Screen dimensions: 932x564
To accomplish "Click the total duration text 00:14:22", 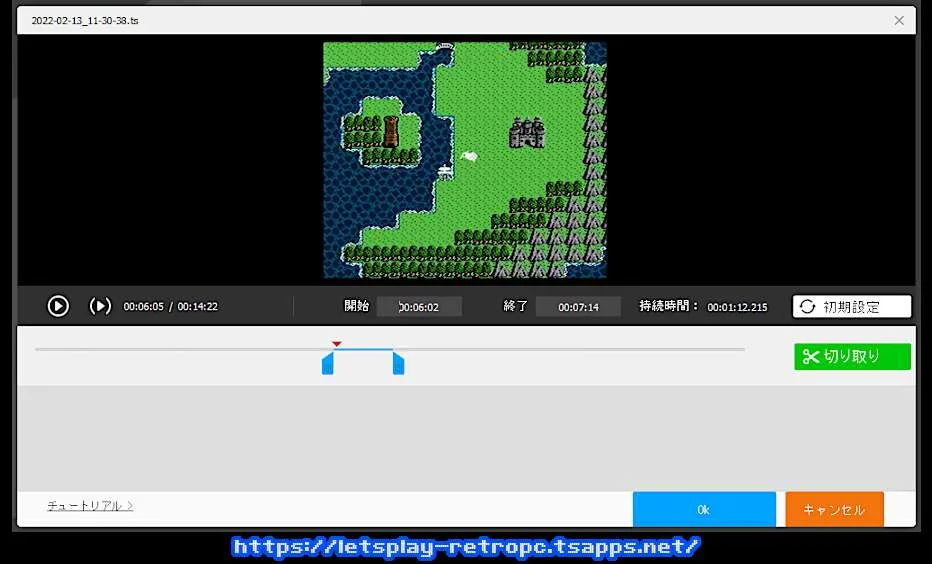I will click(x=197, y=307).
